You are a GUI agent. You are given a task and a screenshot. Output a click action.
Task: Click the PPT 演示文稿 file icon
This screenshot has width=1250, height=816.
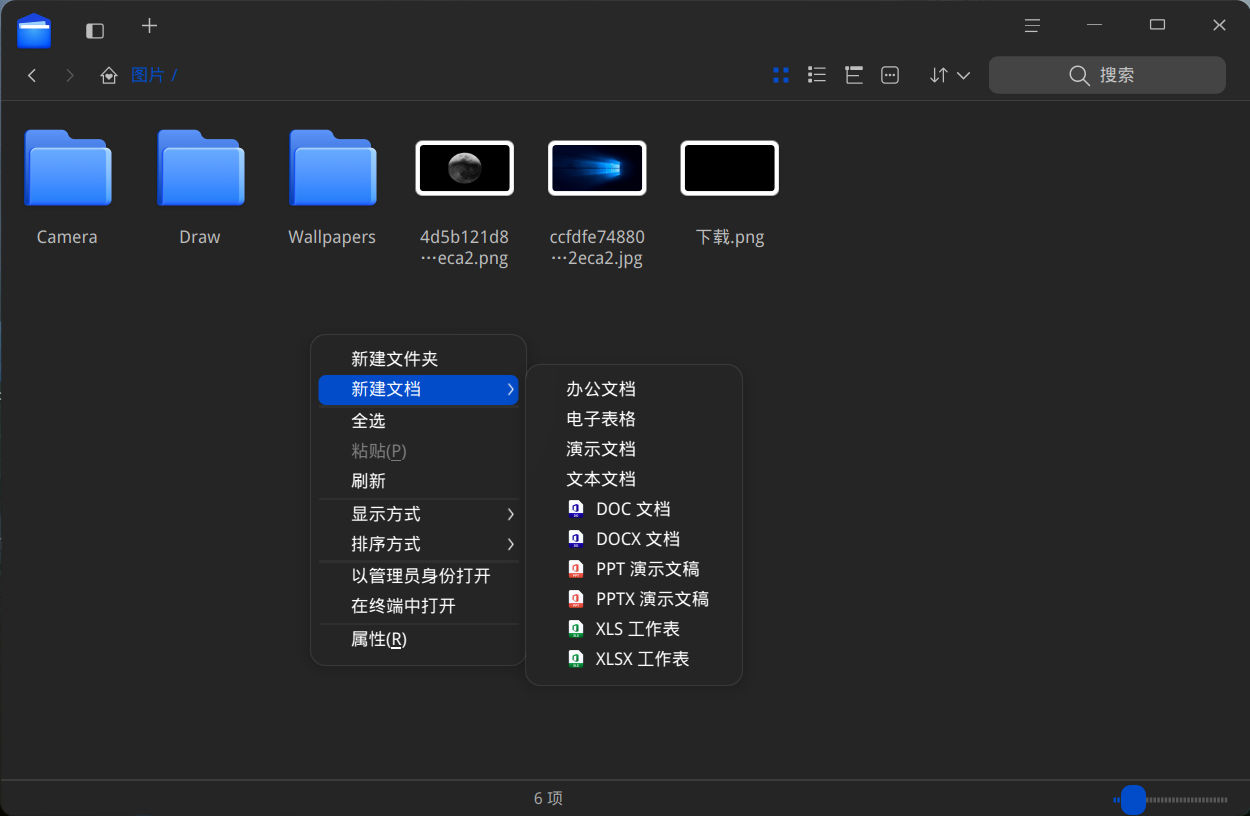576,569
